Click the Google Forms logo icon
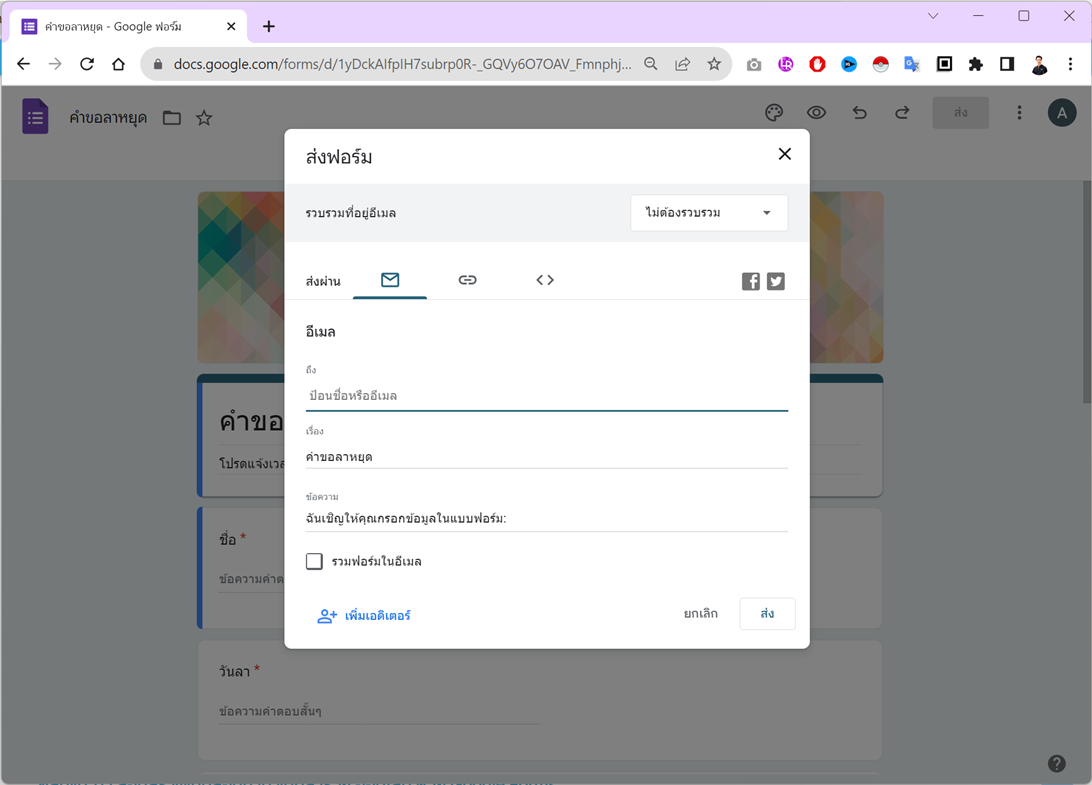This screenshot has height=785, width=1092. tap(34, 116)
